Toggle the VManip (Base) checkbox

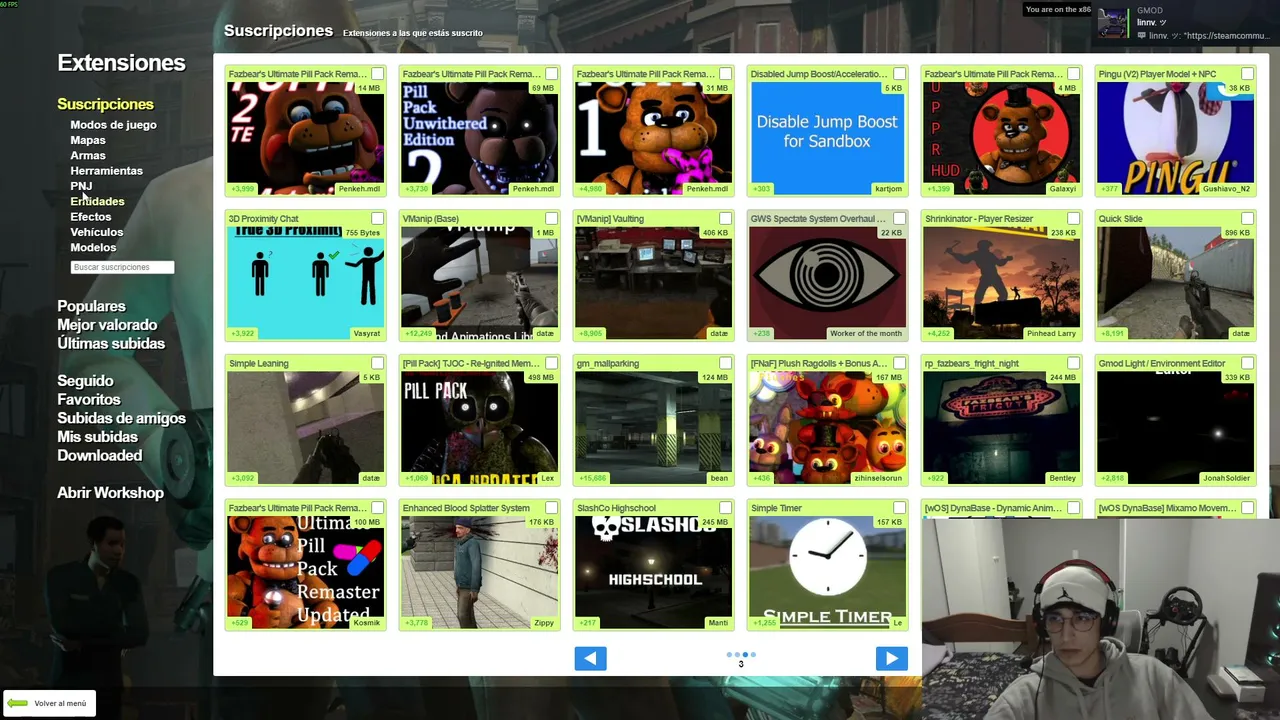(x=552, y=219)
